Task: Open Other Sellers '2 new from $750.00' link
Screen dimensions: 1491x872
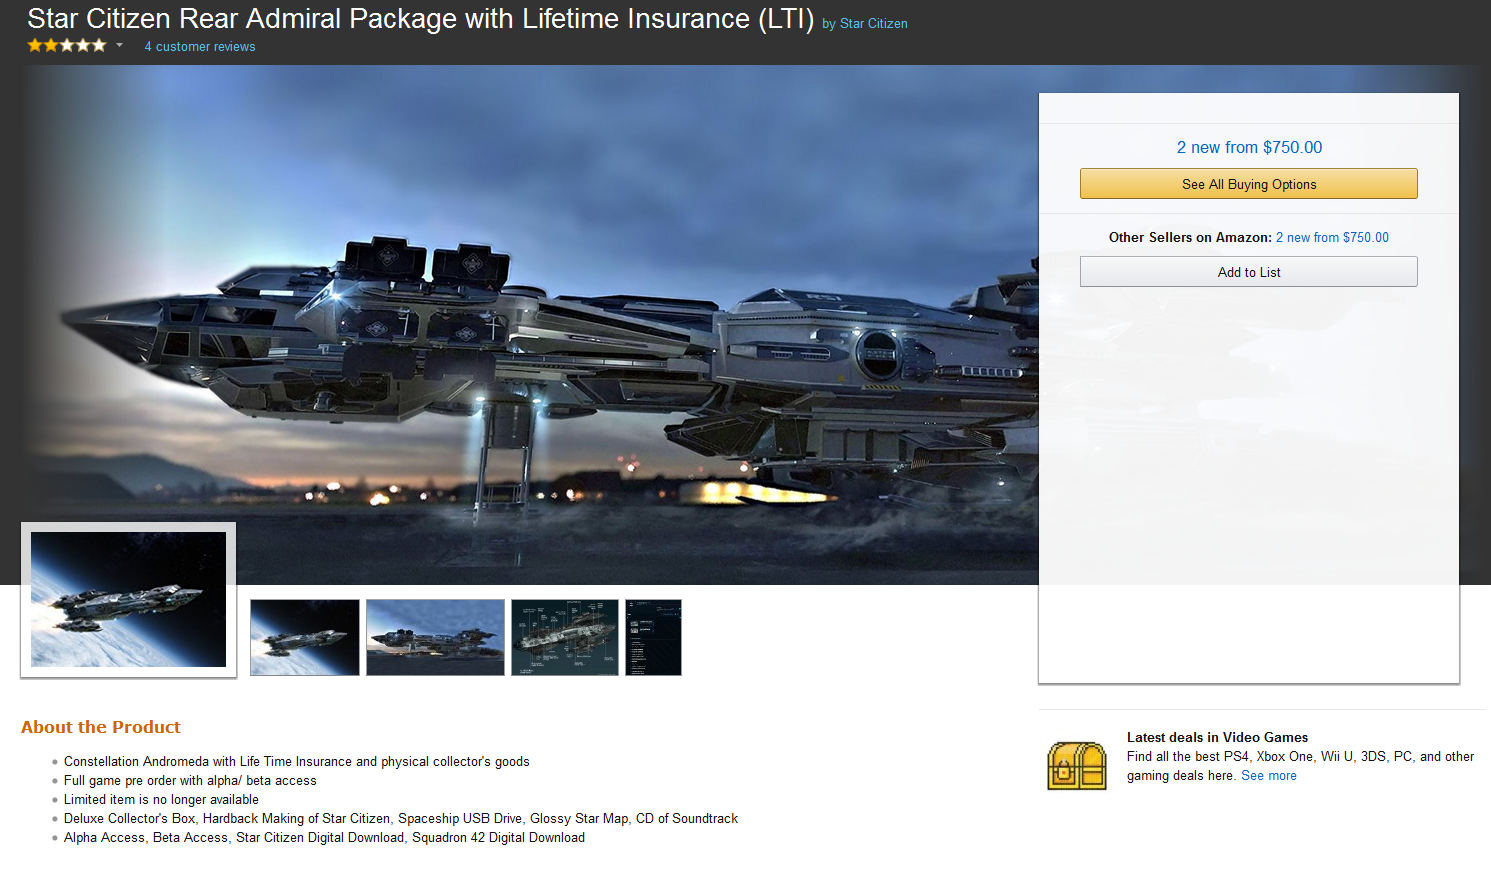Action: [x=1332, y=237]
